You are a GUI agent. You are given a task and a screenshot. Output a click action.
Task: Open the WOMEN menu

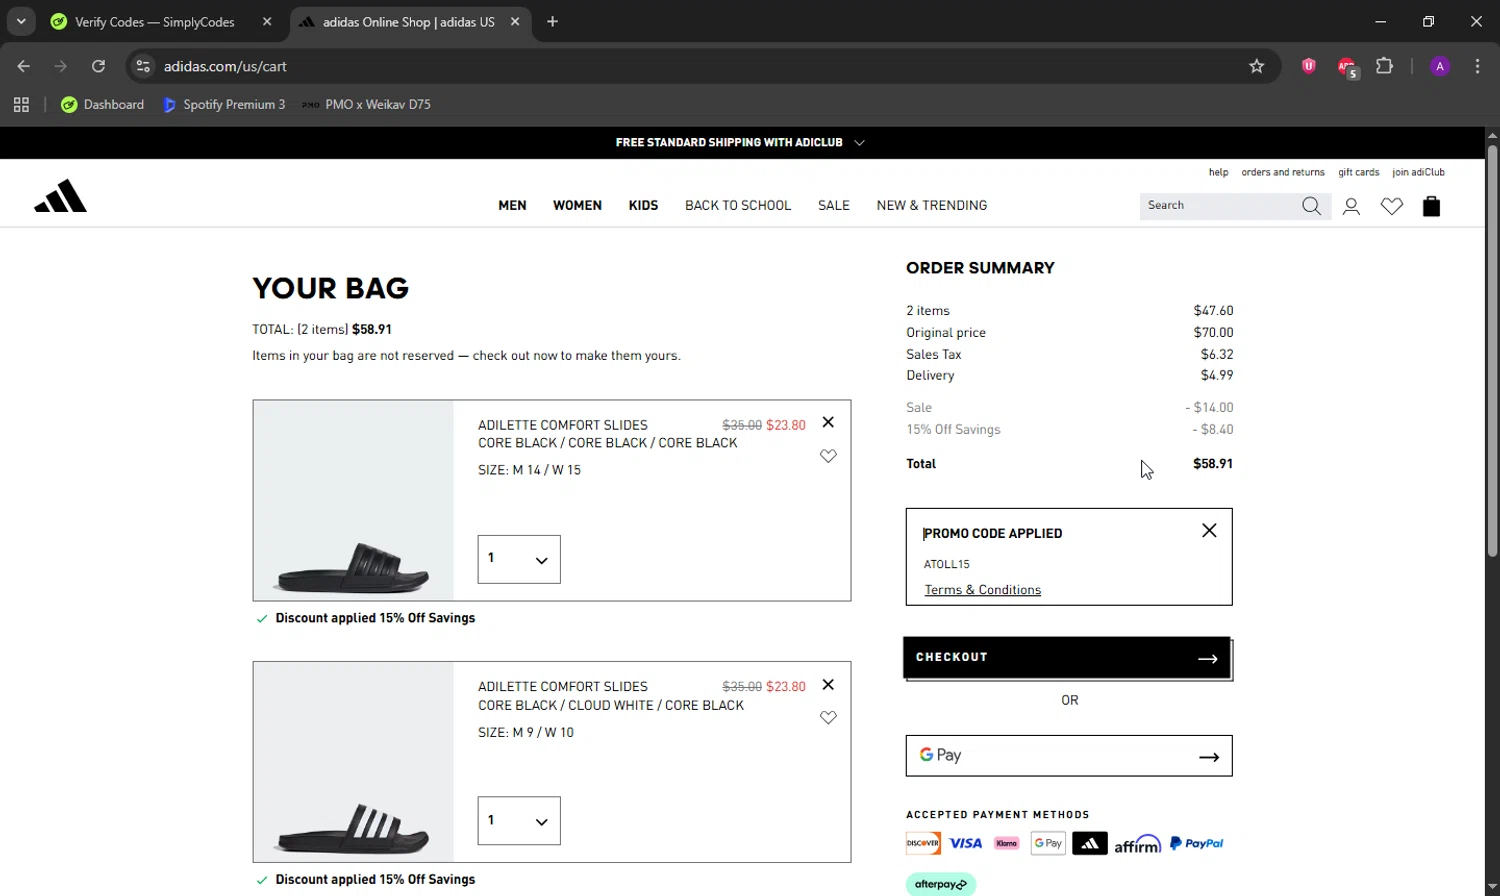pos(577,205)
